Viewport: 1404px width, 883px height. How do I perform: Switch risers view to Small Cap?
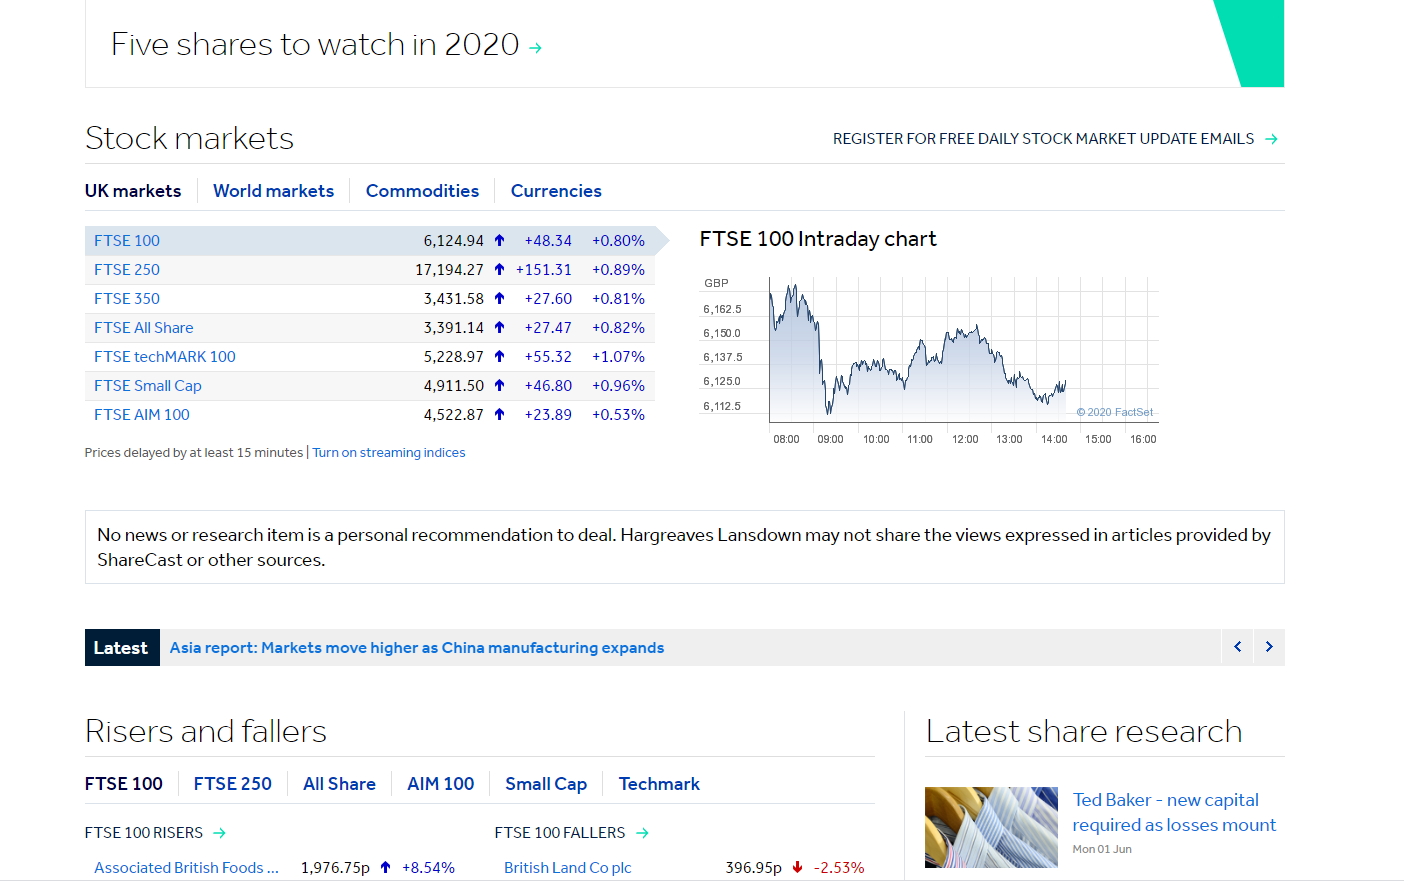click(546, 784)
